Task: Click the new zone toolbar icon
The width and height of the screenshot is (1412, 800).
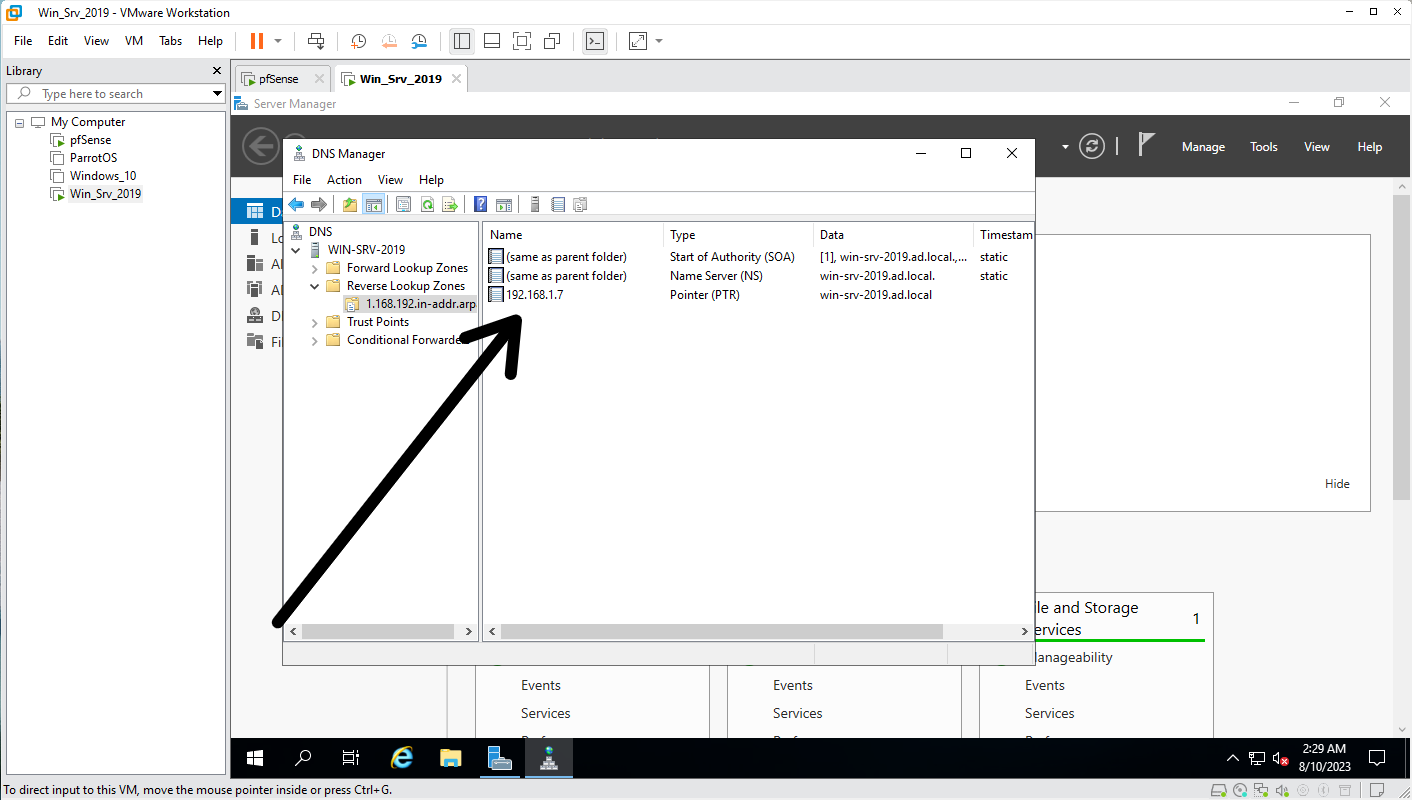Action: point(580,204)
